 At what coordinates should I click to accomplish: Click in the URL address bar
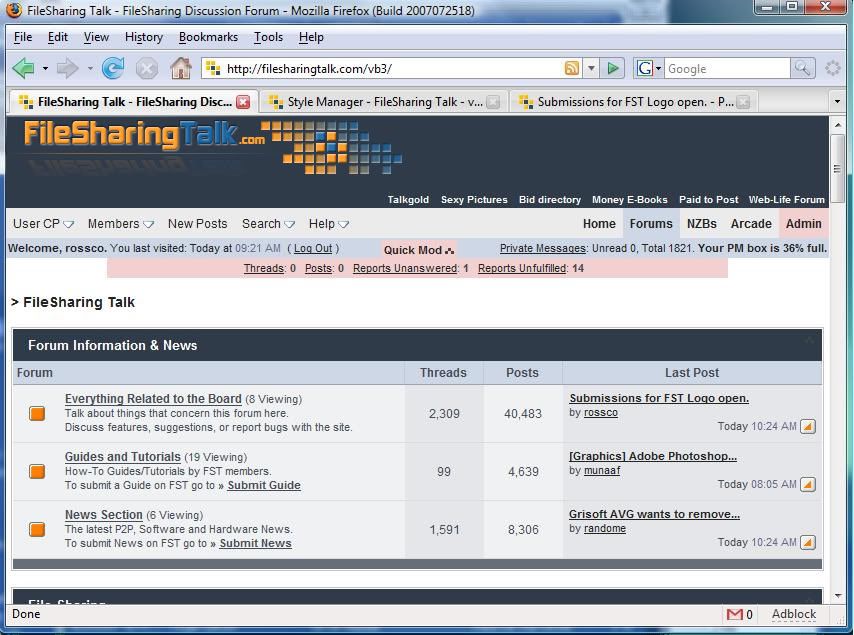(393, 69)
